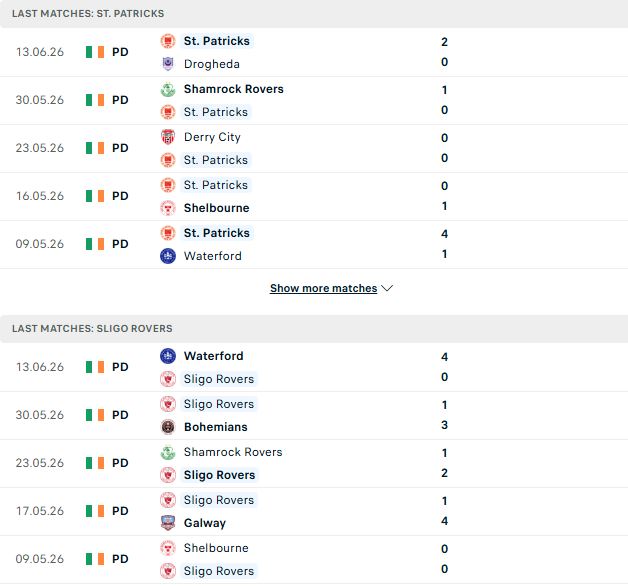Open the 13.06.26 Waterford vs Sligo Rovers match row
This screenshot has height=586, width=628.
coord(314,367)
